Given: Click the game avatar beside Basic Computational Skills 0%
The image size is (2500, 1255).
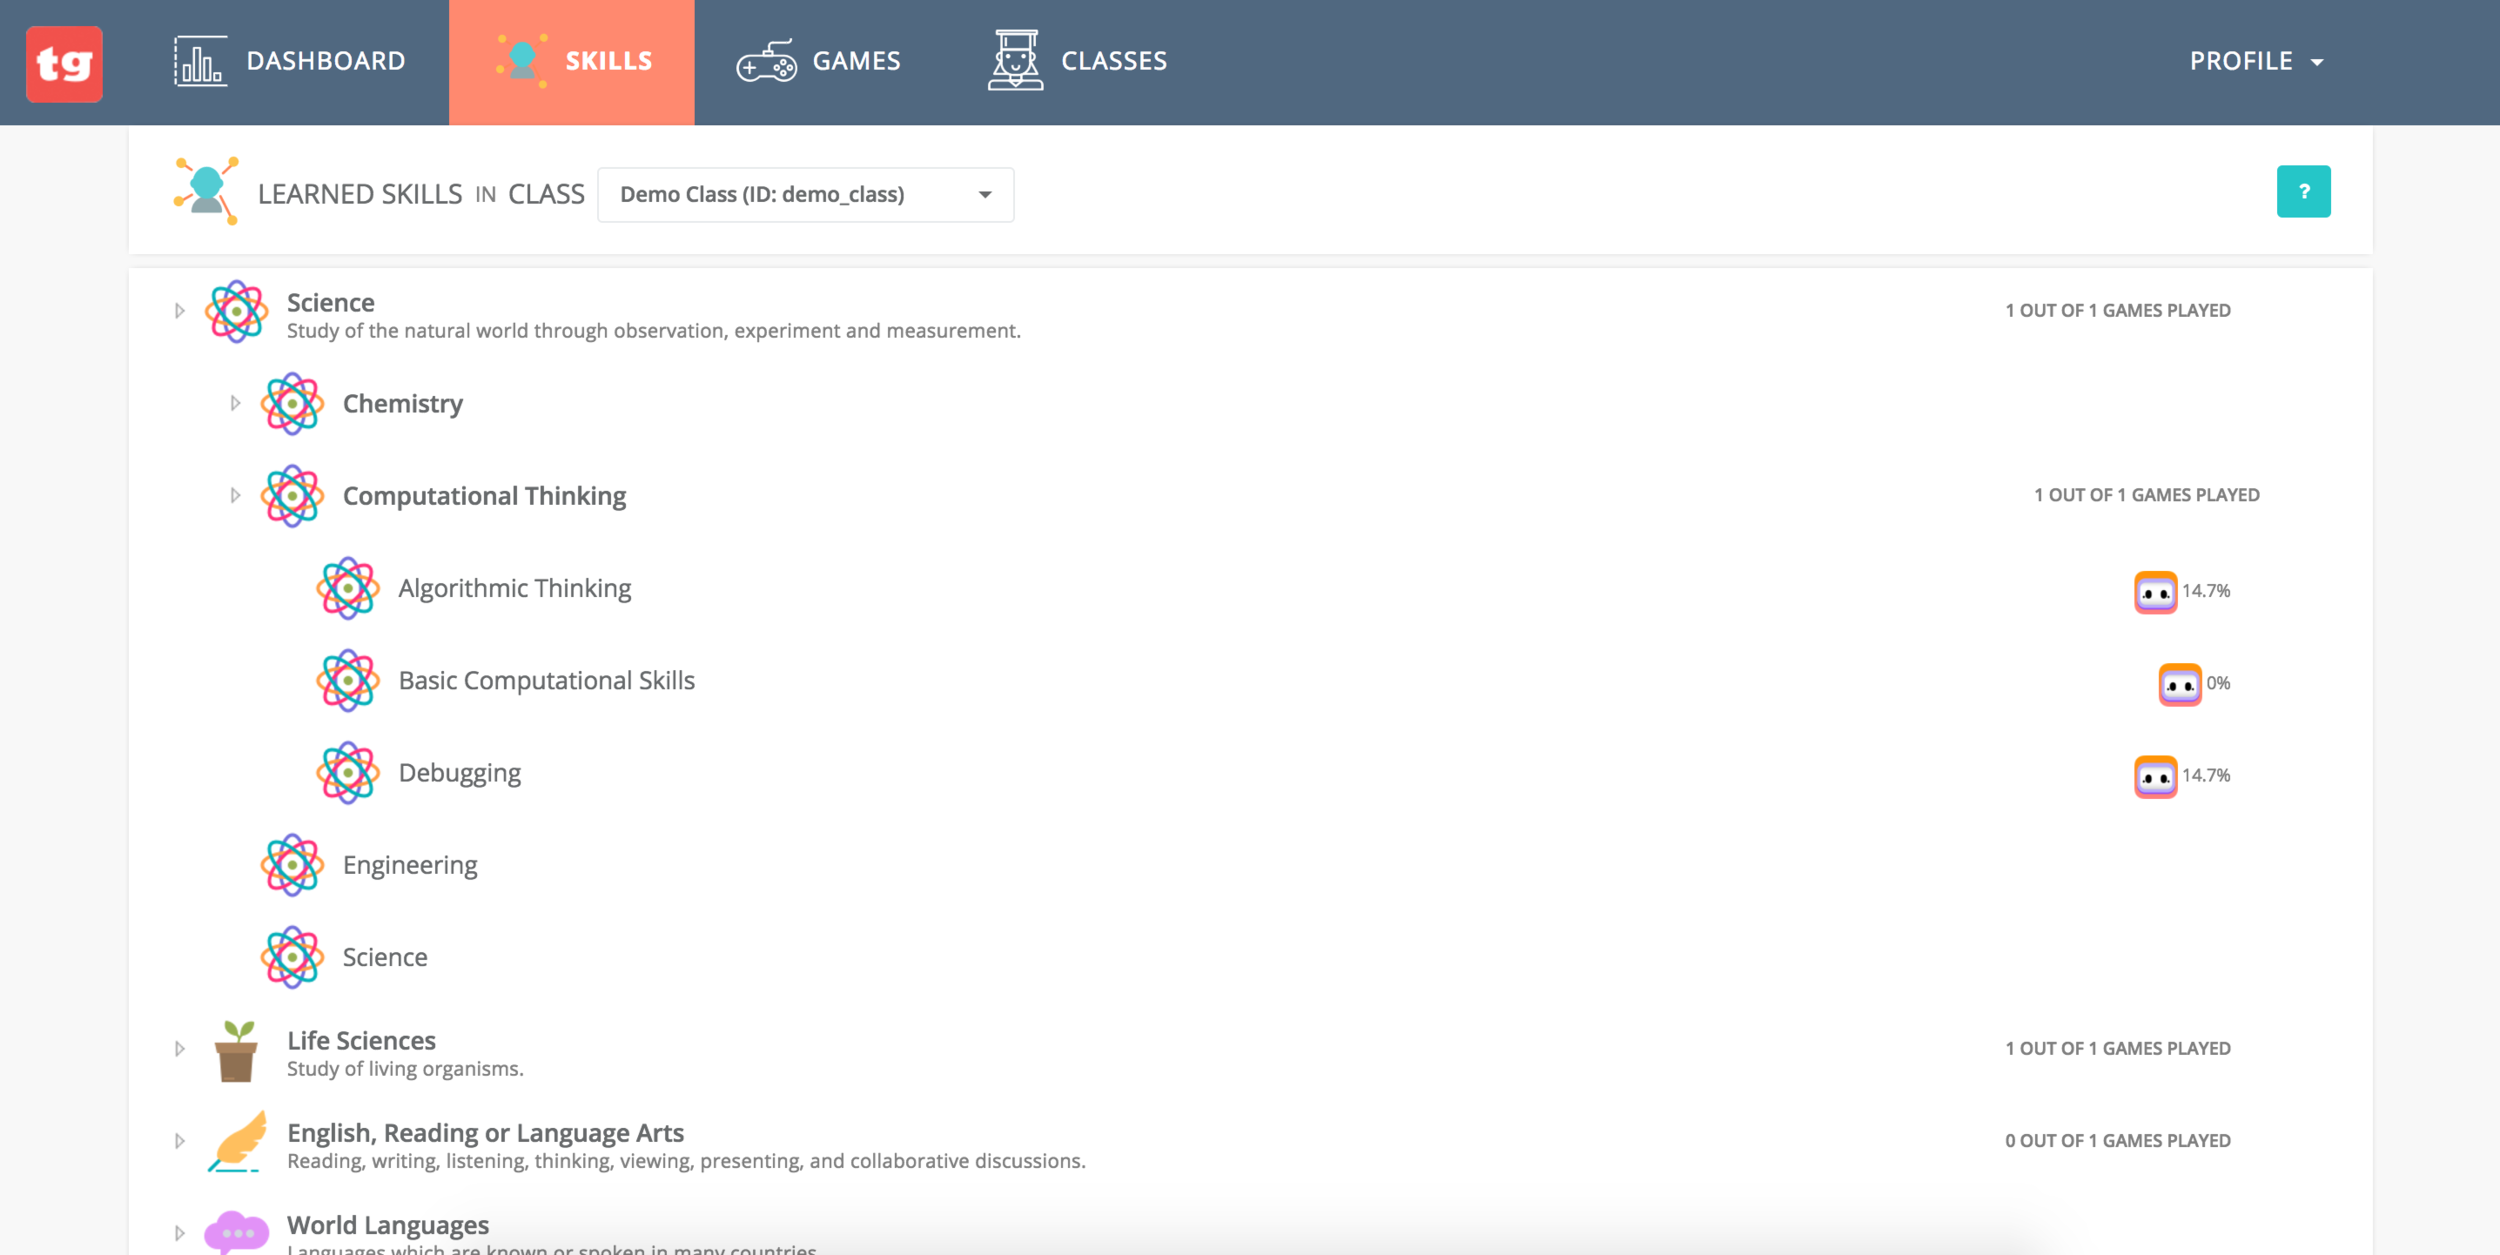Looking at the screenshot, I should point(2180,685).
